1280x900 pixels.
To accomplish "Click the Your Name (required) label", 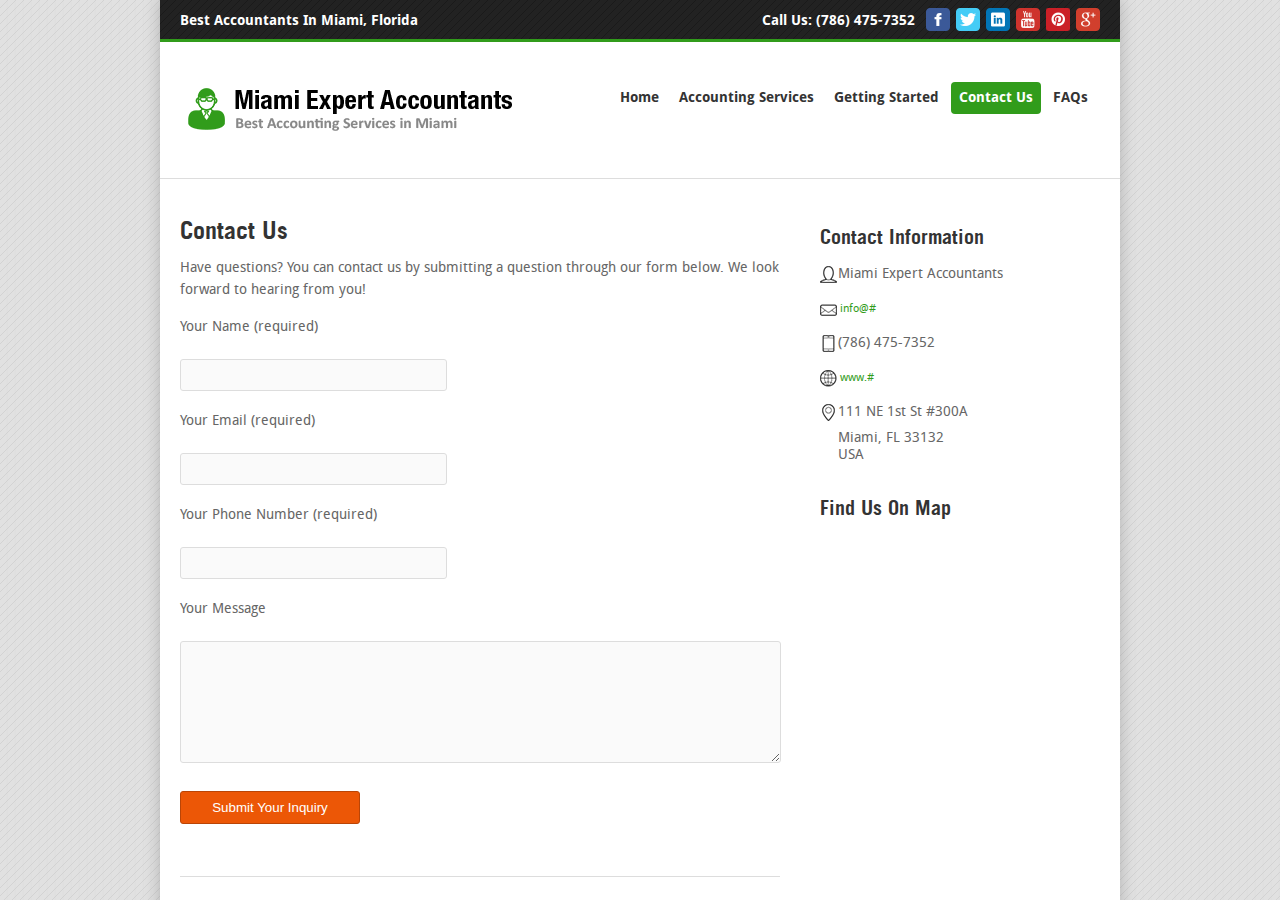I will [x=249, y=326].
